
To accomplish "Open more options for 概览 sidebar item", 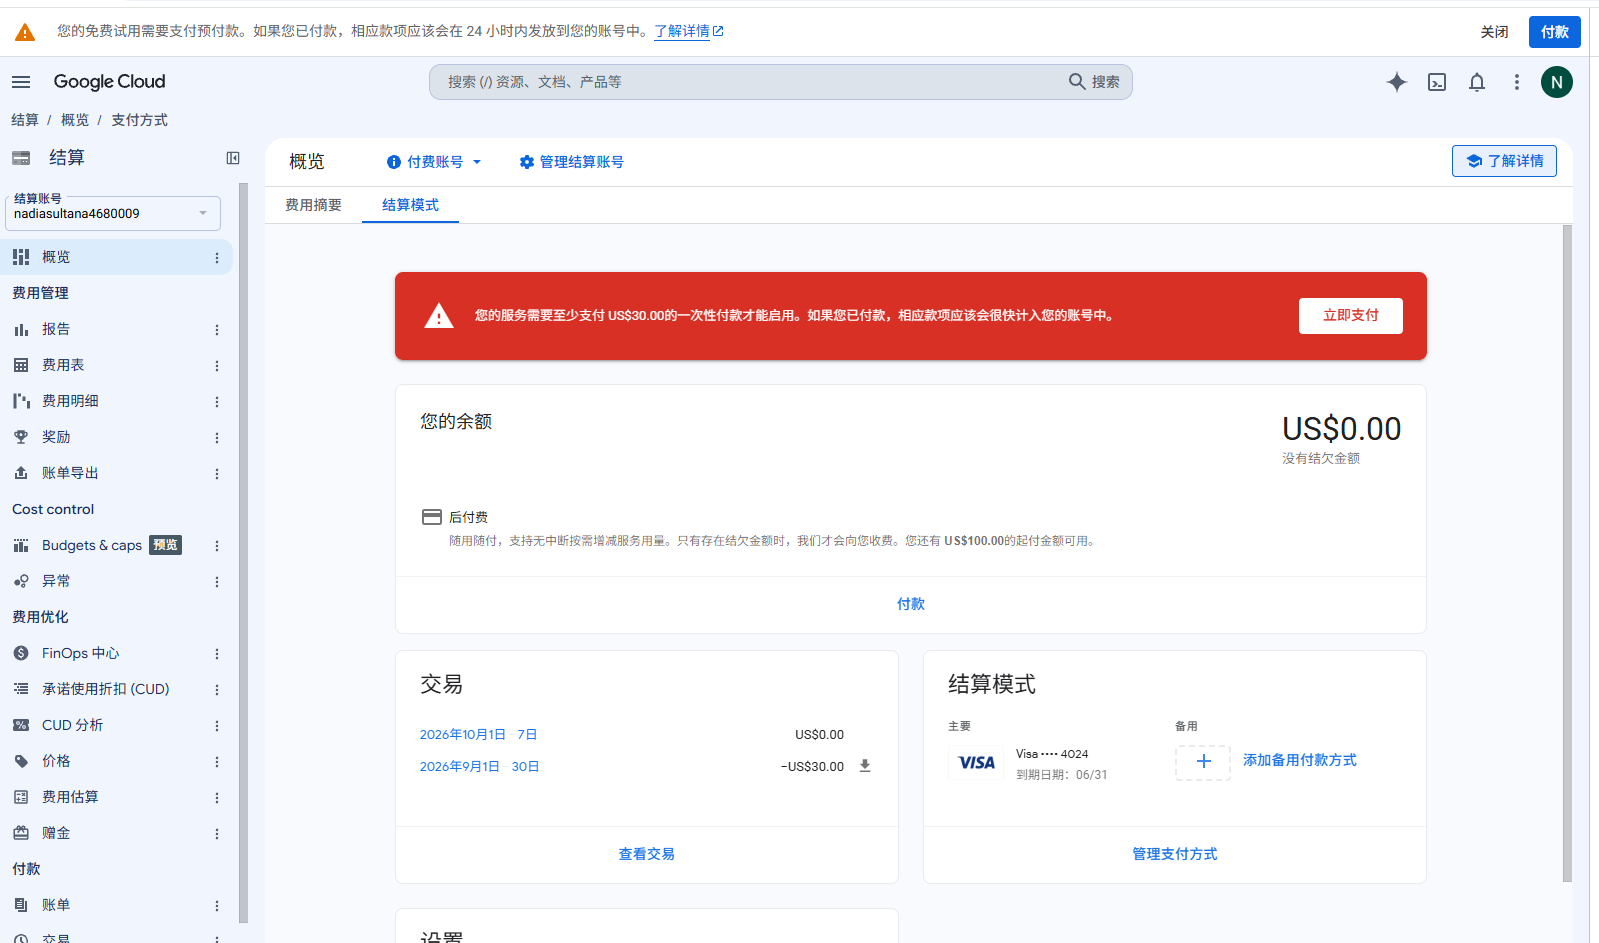I will pyautogui.click(x=217, y=258).
